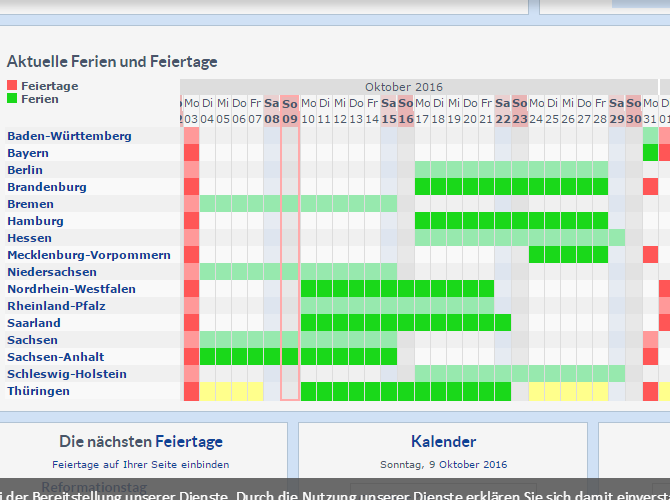Image resolution: width=670 pixels, height=500 pixels.
Task: Click the So 09 day header
Action: pos(290,111)
